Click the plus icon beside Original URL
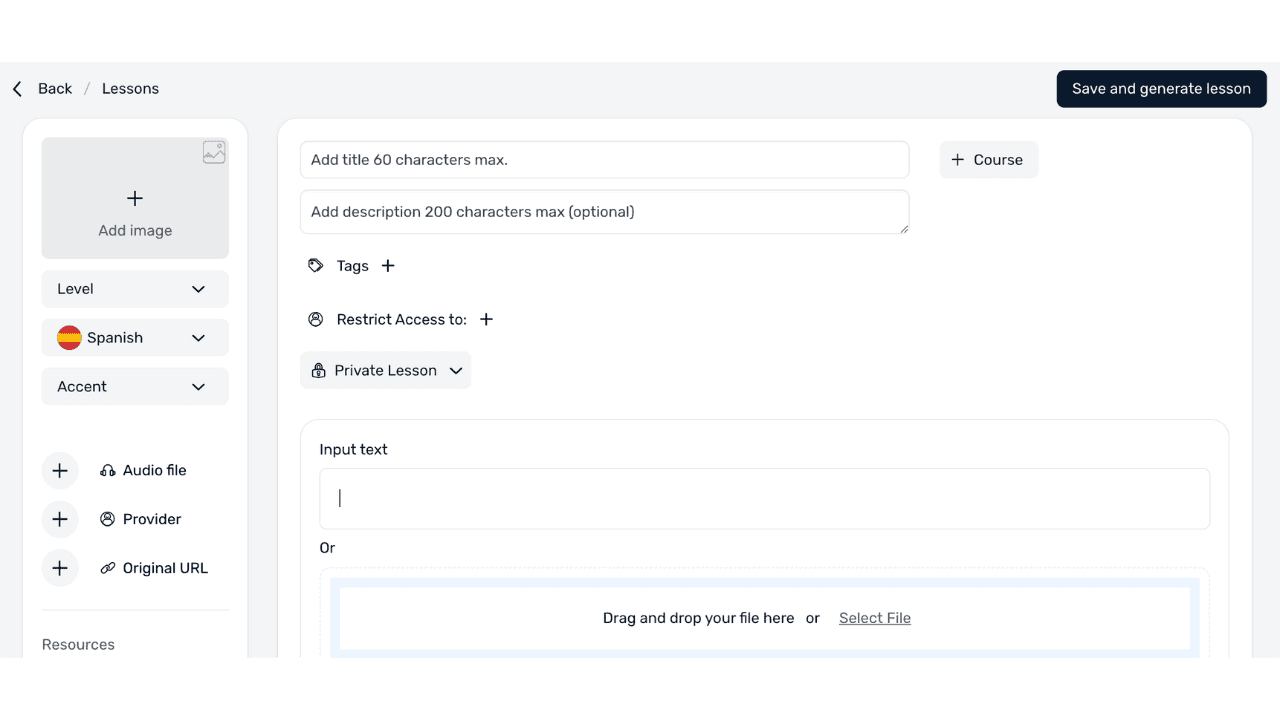 [x=60, y=568]
